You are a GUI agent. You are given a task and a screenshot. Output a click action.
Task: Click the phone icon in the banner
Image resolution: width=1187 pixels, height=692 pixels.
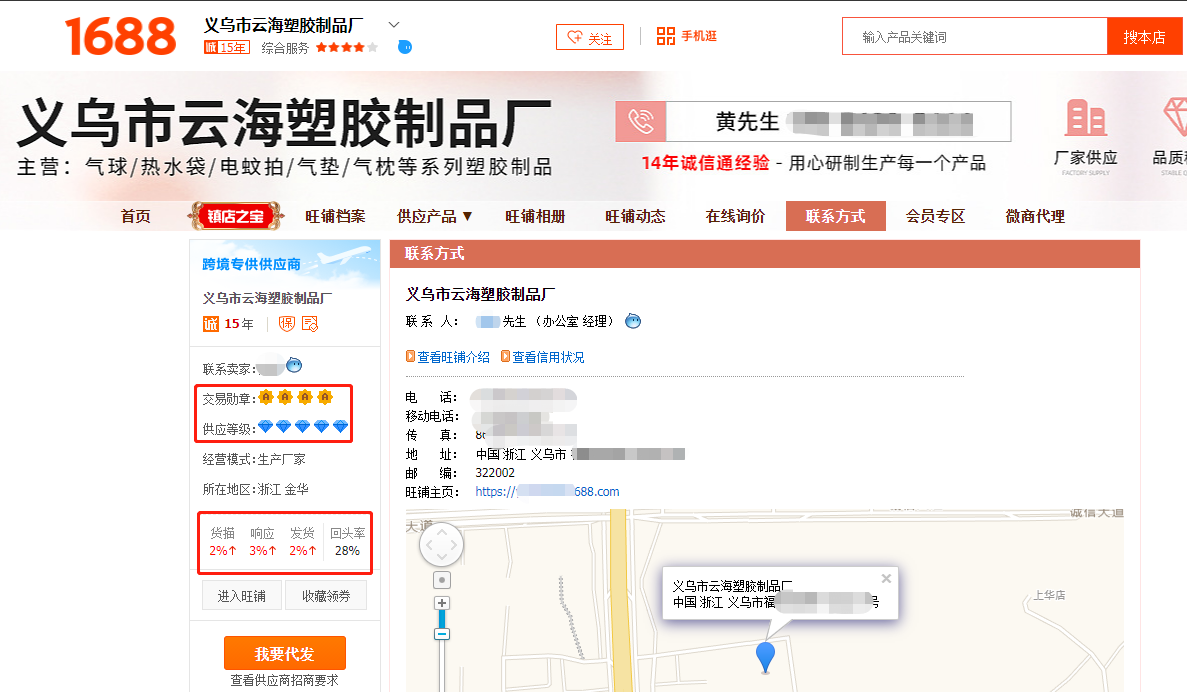coord(641,121)
